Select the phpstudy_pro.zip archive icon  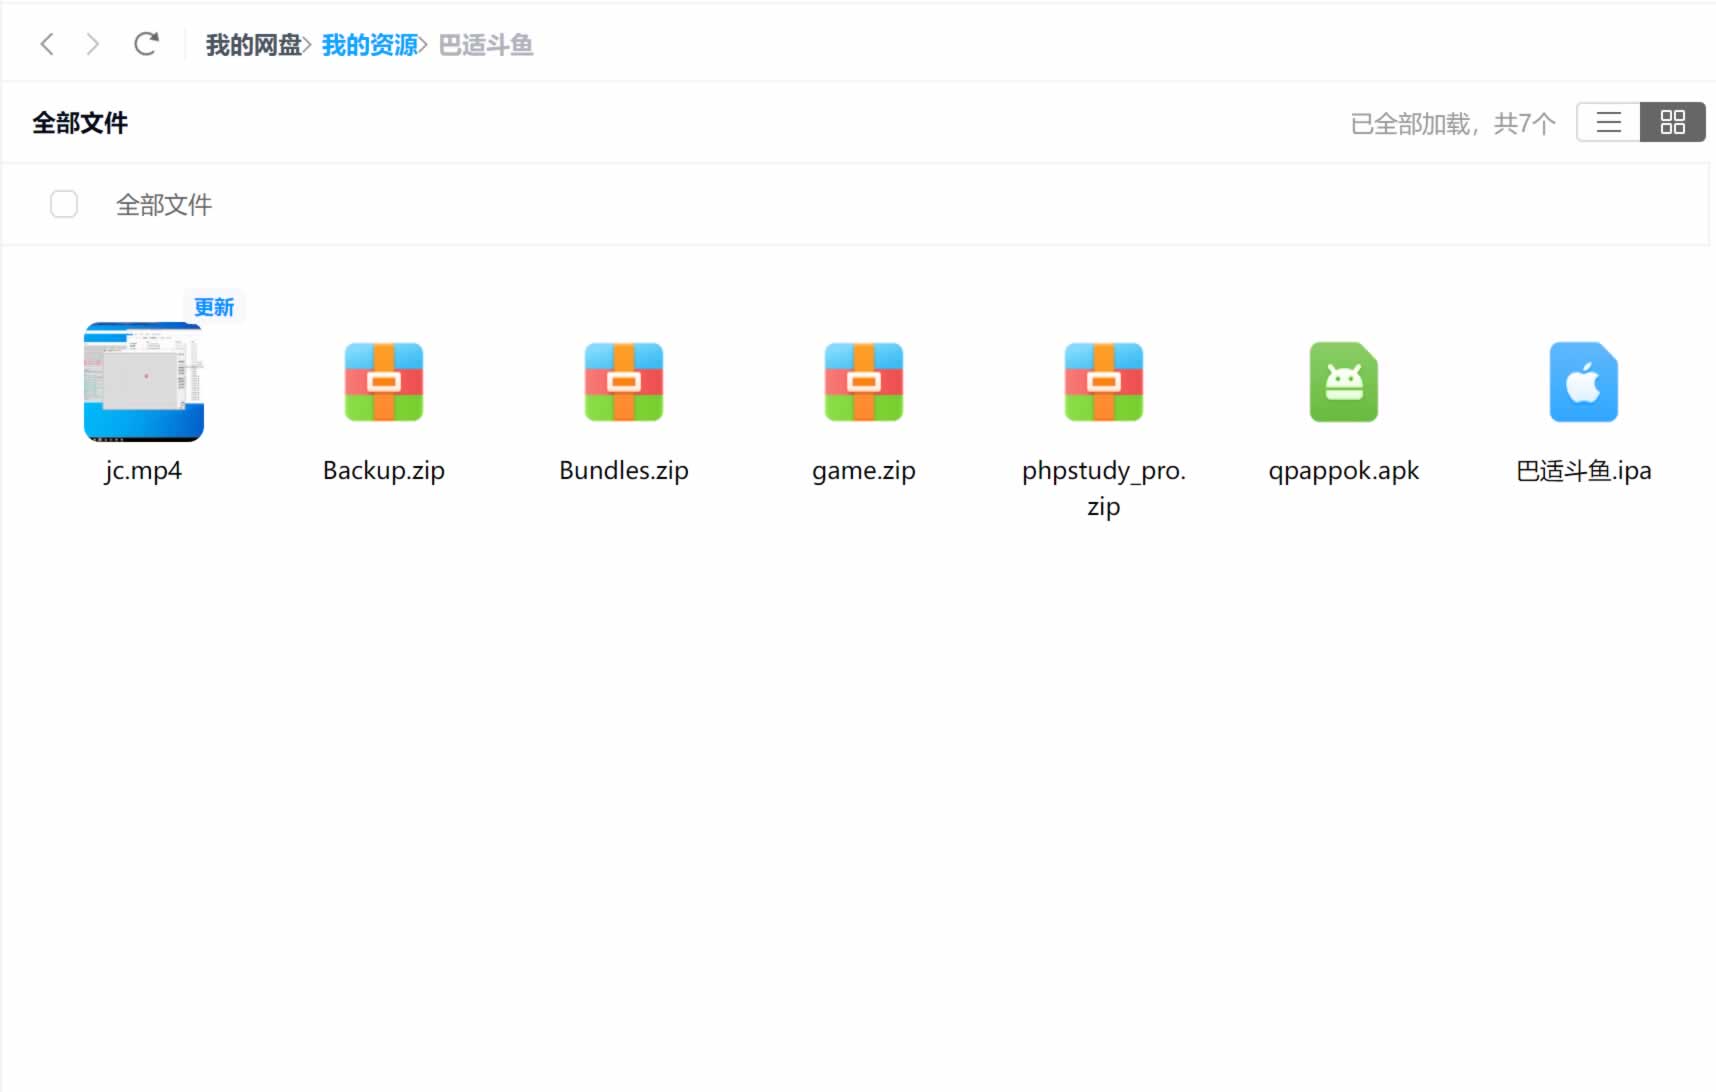[x=1104, y=382]
